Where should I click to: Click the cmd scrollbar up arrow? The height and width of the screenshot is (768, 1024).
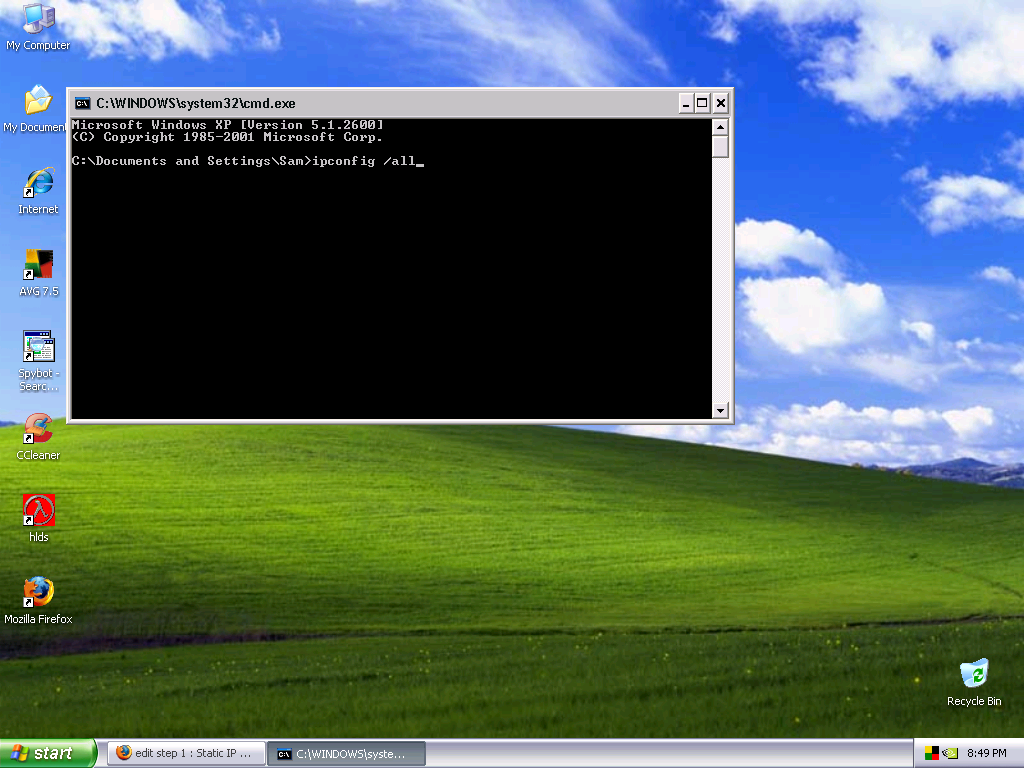(x=720, y=127)
